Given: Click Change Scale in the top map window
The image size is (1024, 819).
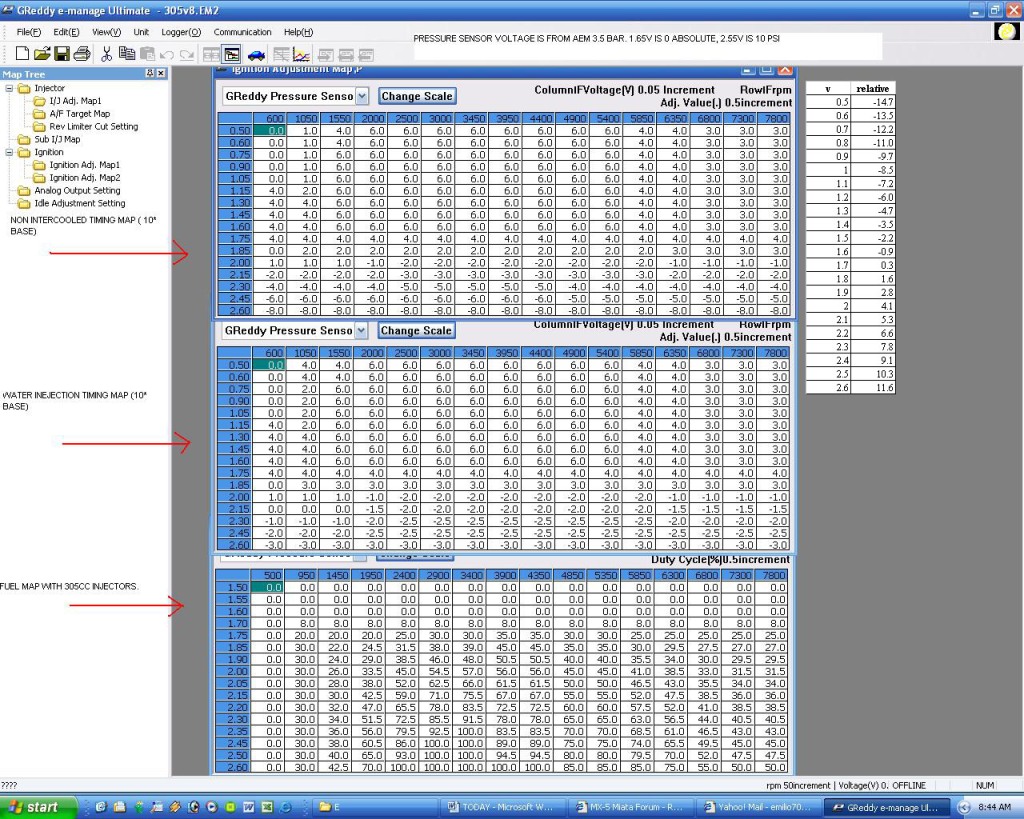Looking at the screenshot, I should [416, 96].
